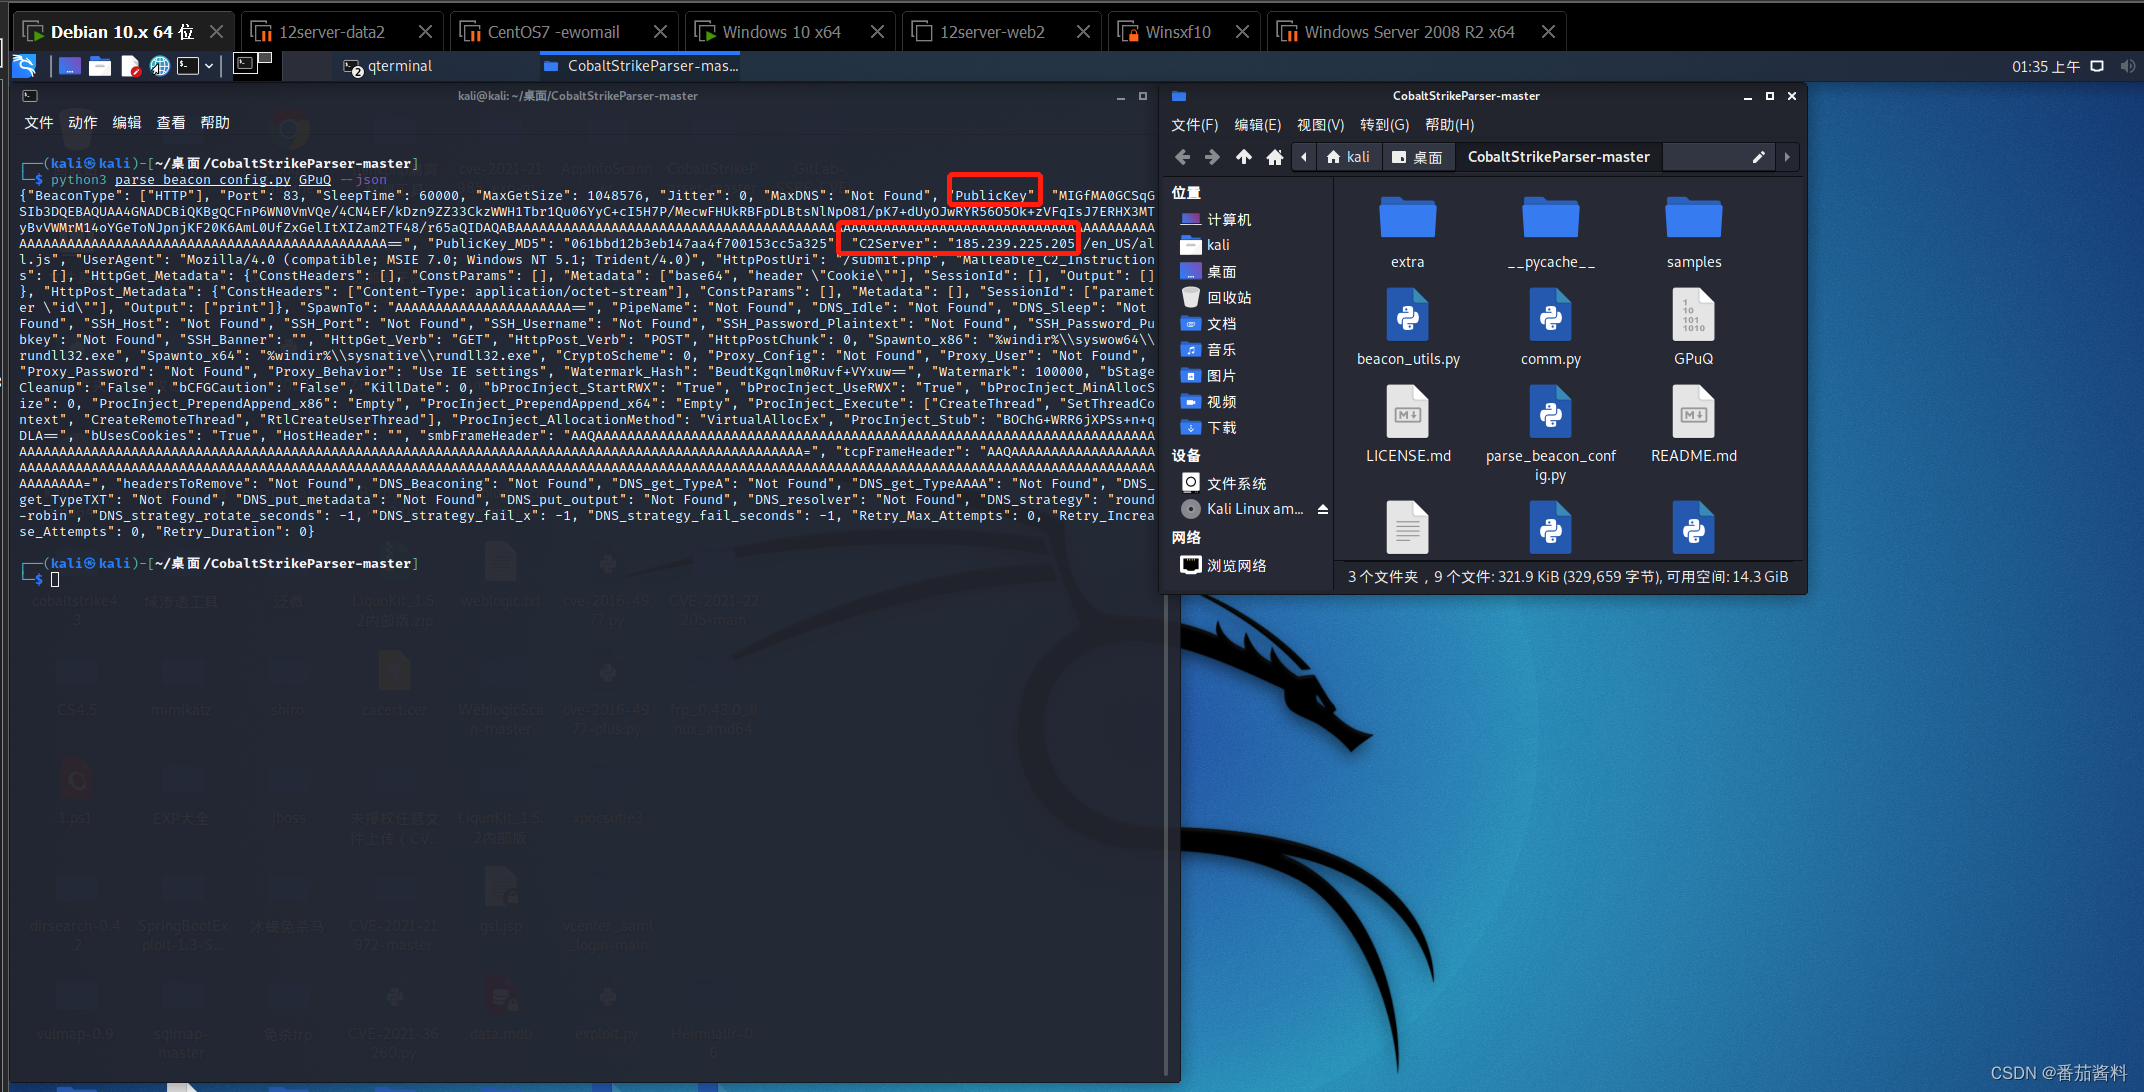Switch to the qterminal taskbar entry
2144x1092 pixels.
(388, 66)
